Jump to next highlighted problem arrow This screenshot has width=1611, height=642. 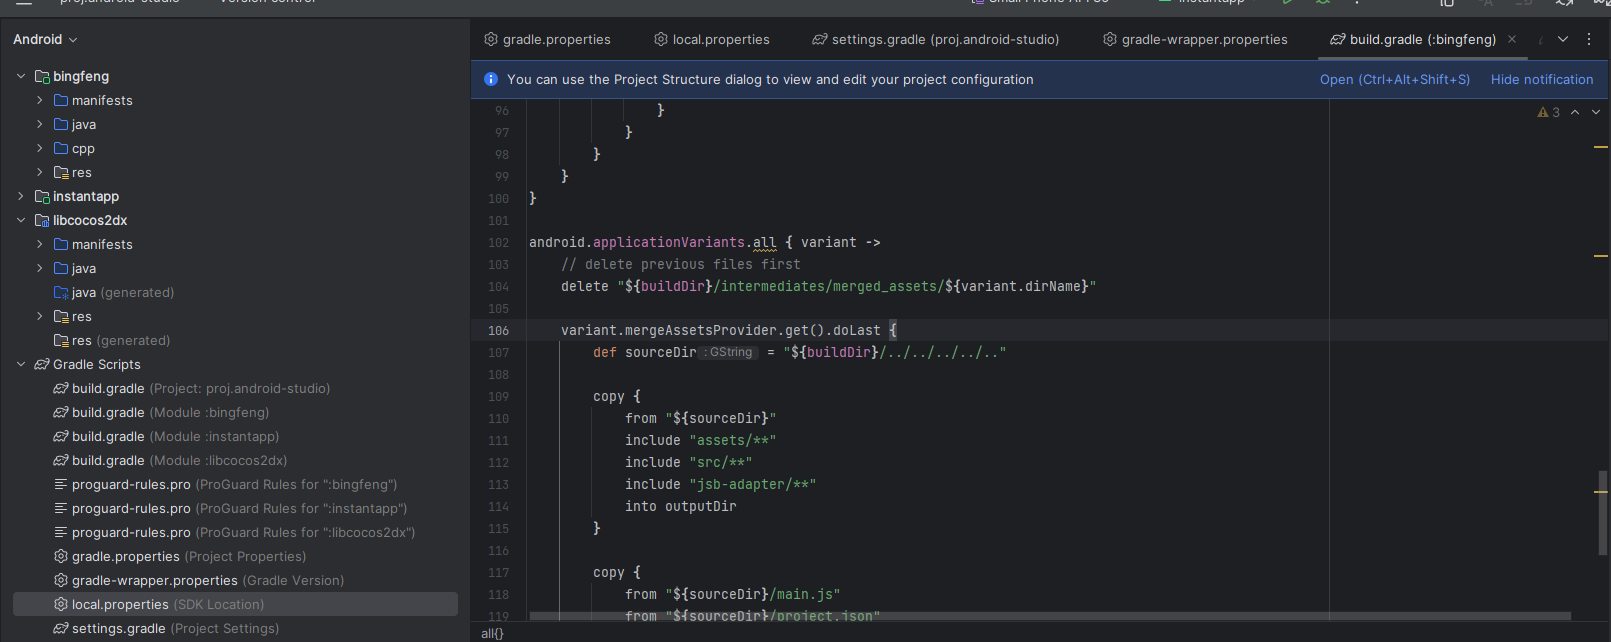tap(1596, 112)
